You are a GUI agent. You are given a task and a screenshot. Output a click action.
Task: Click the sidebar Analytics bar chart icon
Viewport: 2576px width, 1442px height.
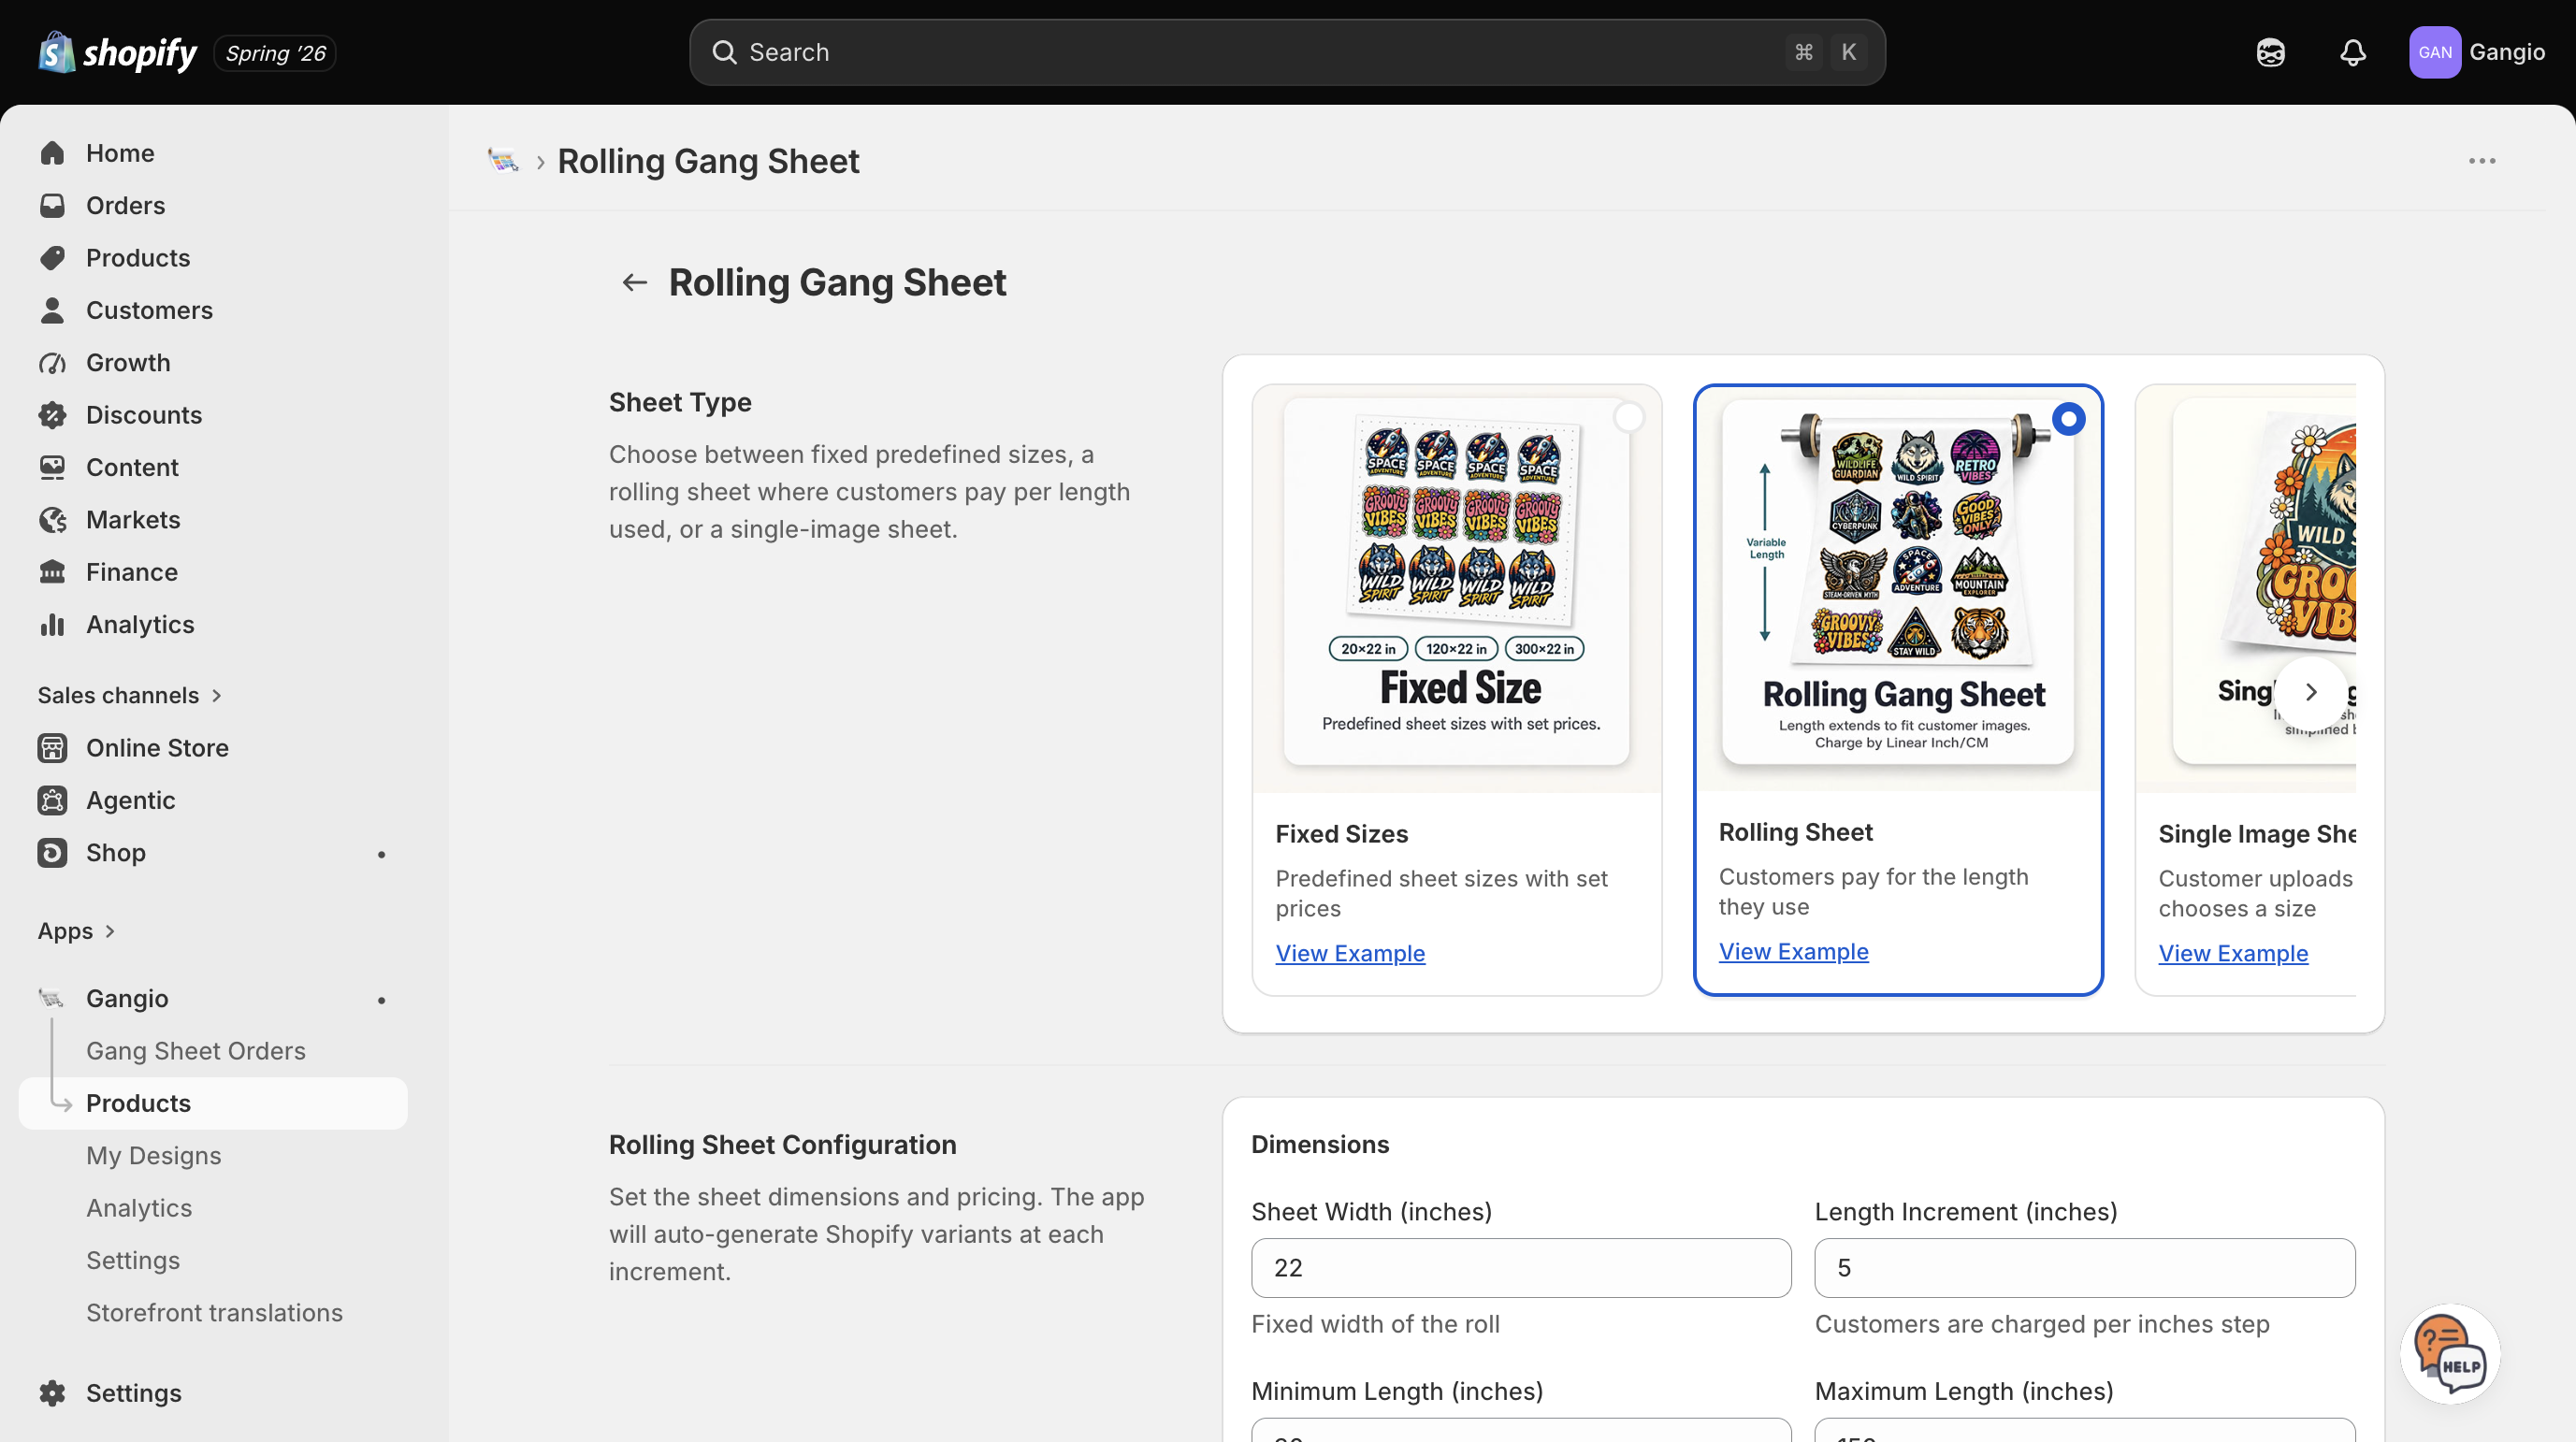(x=52, y=624)
